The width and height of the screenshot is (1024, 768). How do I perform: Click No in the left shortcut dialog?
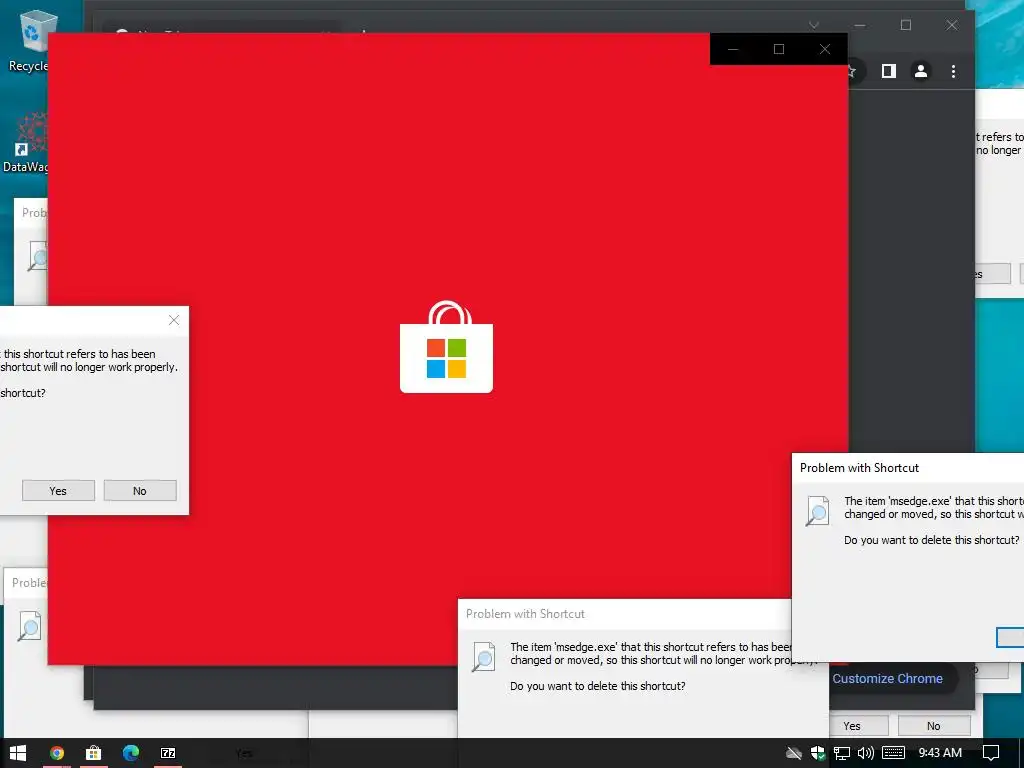click(140, 490)
